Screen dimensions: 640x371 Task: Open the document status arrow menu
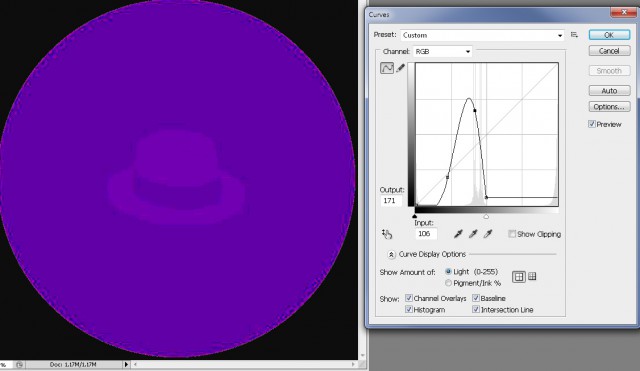pyautogui.click(x=126, y=364)
